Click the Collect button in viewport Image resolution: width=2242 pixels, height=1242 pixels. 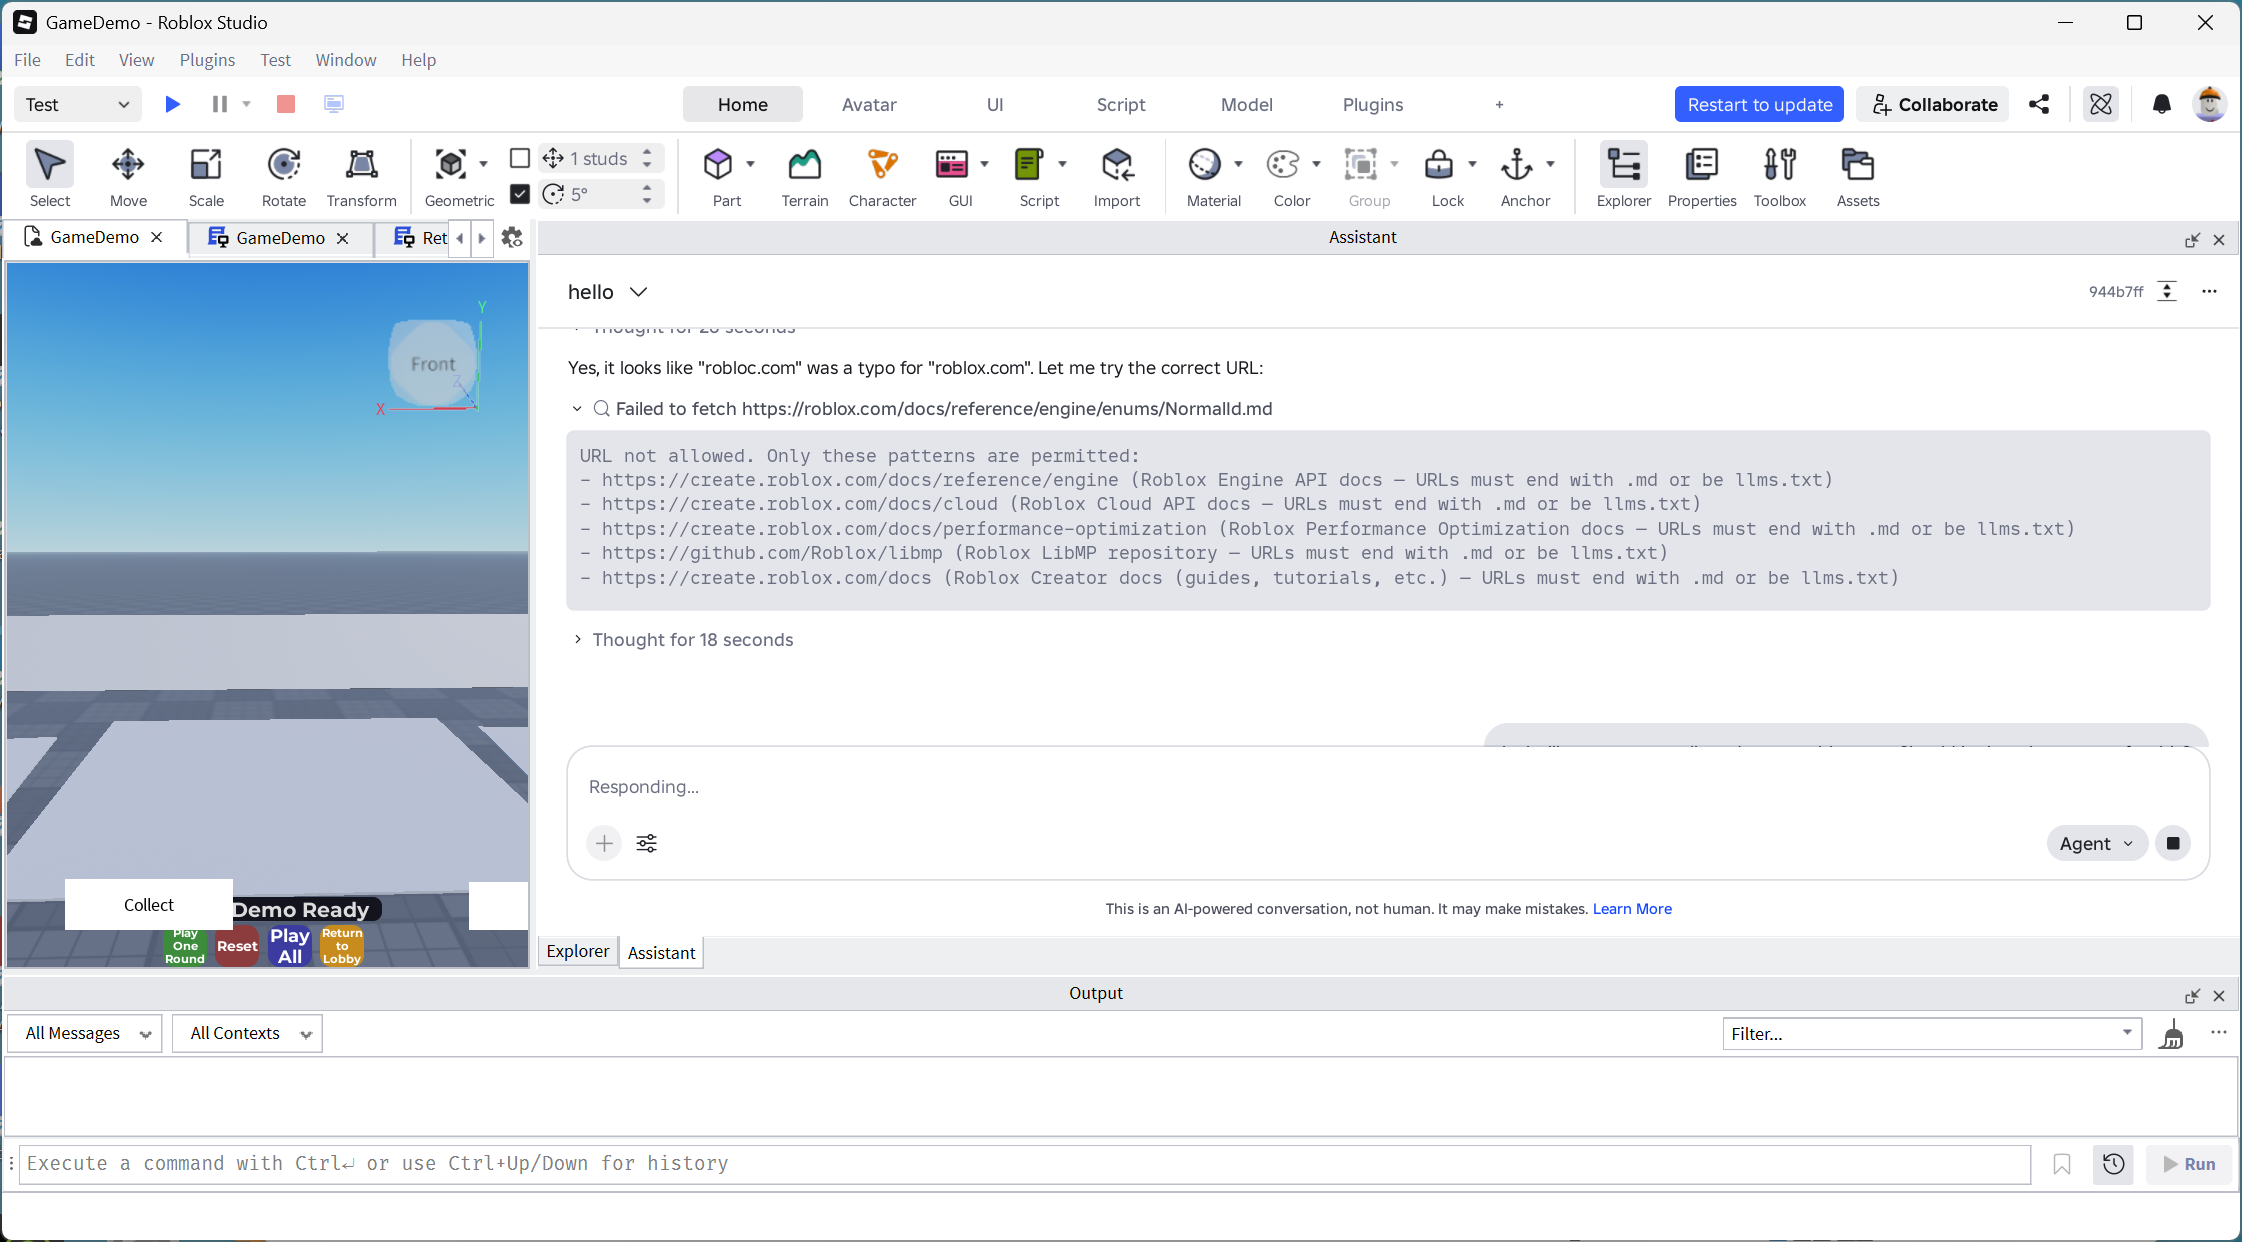point(149,905)
